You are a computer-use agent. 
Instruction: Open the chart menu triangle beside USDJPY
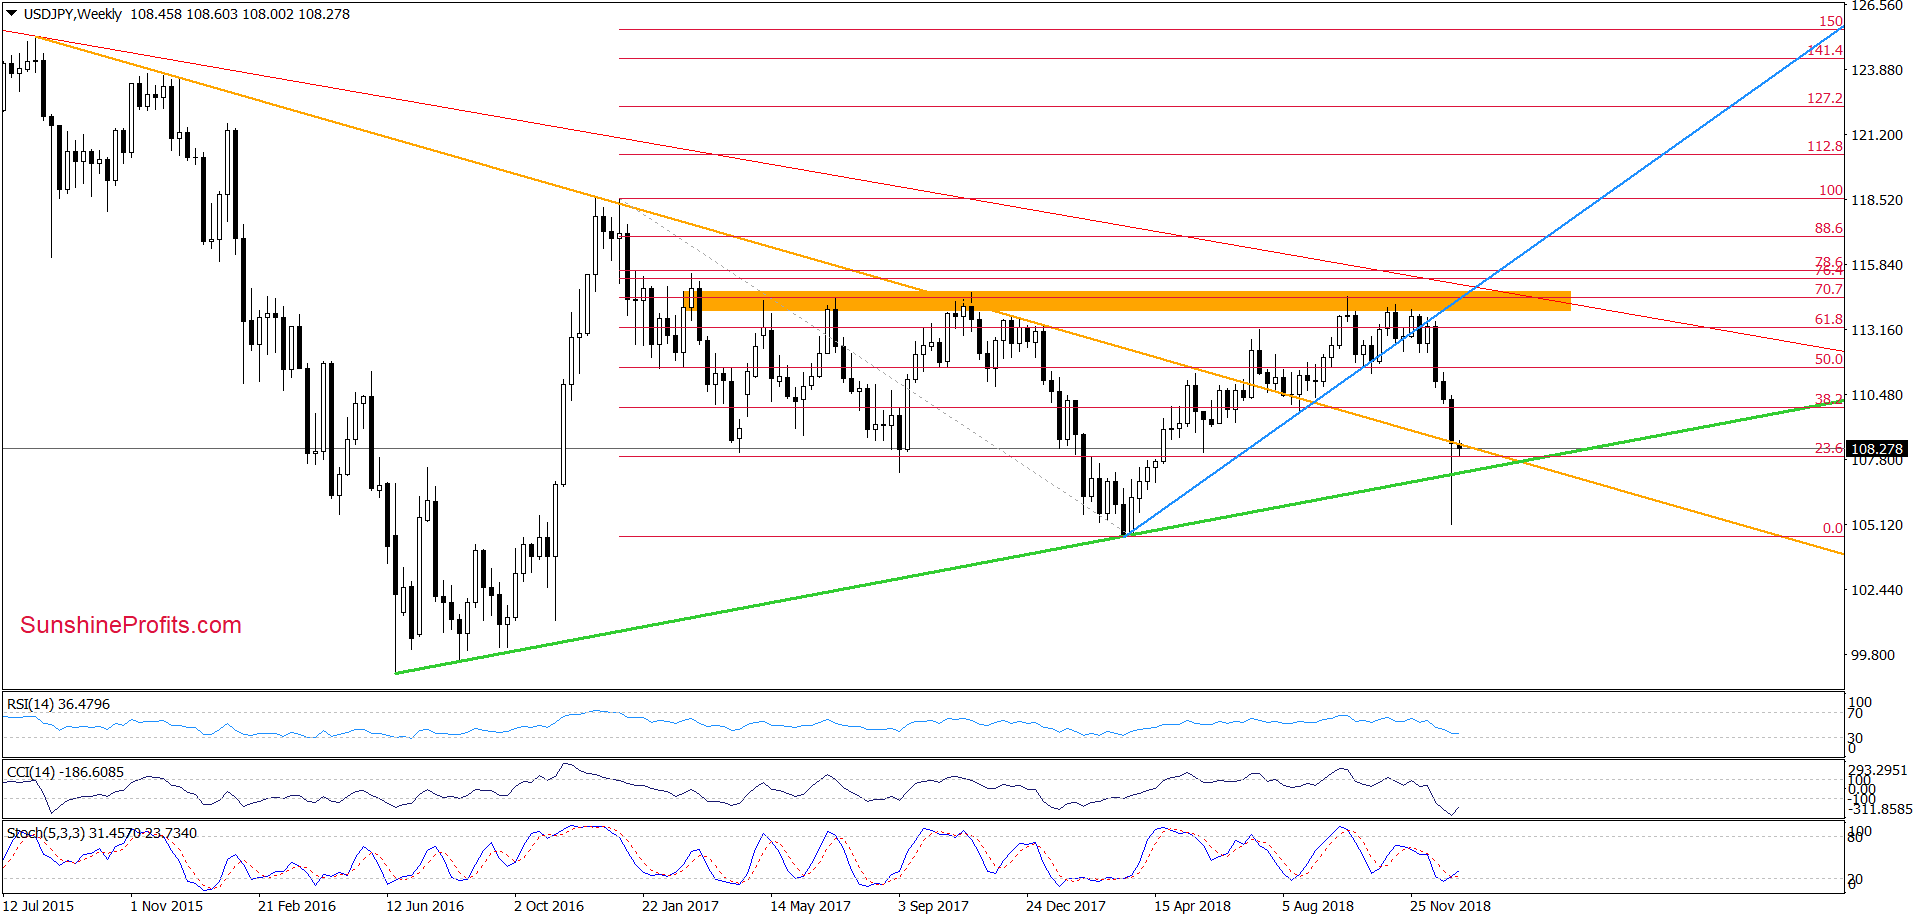click(x=12, y=14)
